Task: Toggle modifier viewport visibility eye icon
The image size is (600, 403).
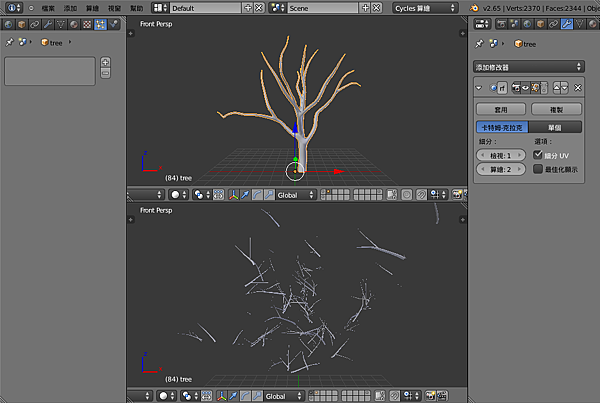Action: pyautogui.click(x=525, y=88)
